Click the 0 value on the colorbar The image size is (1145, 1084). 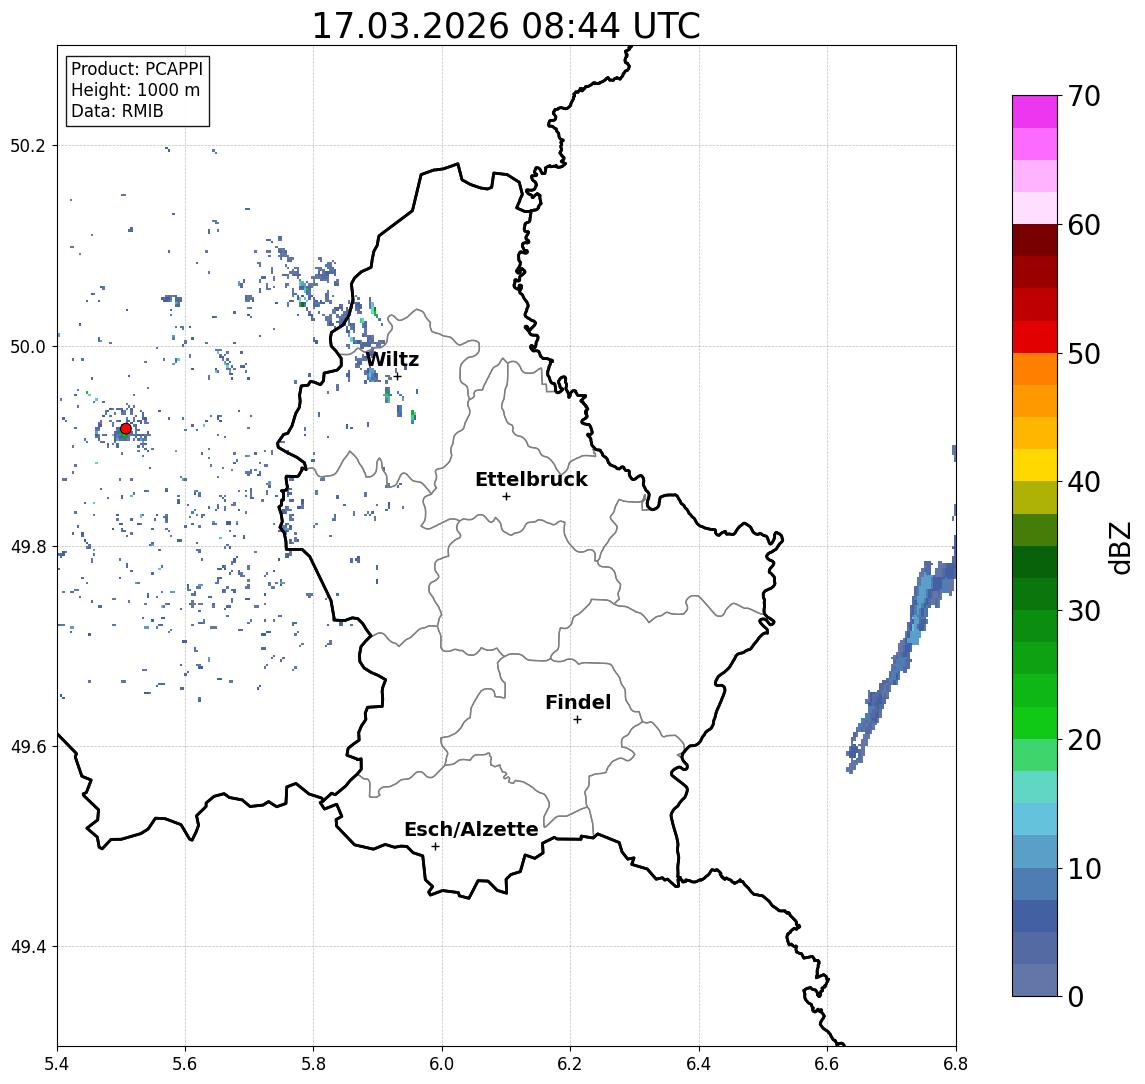pos(1076,996)
